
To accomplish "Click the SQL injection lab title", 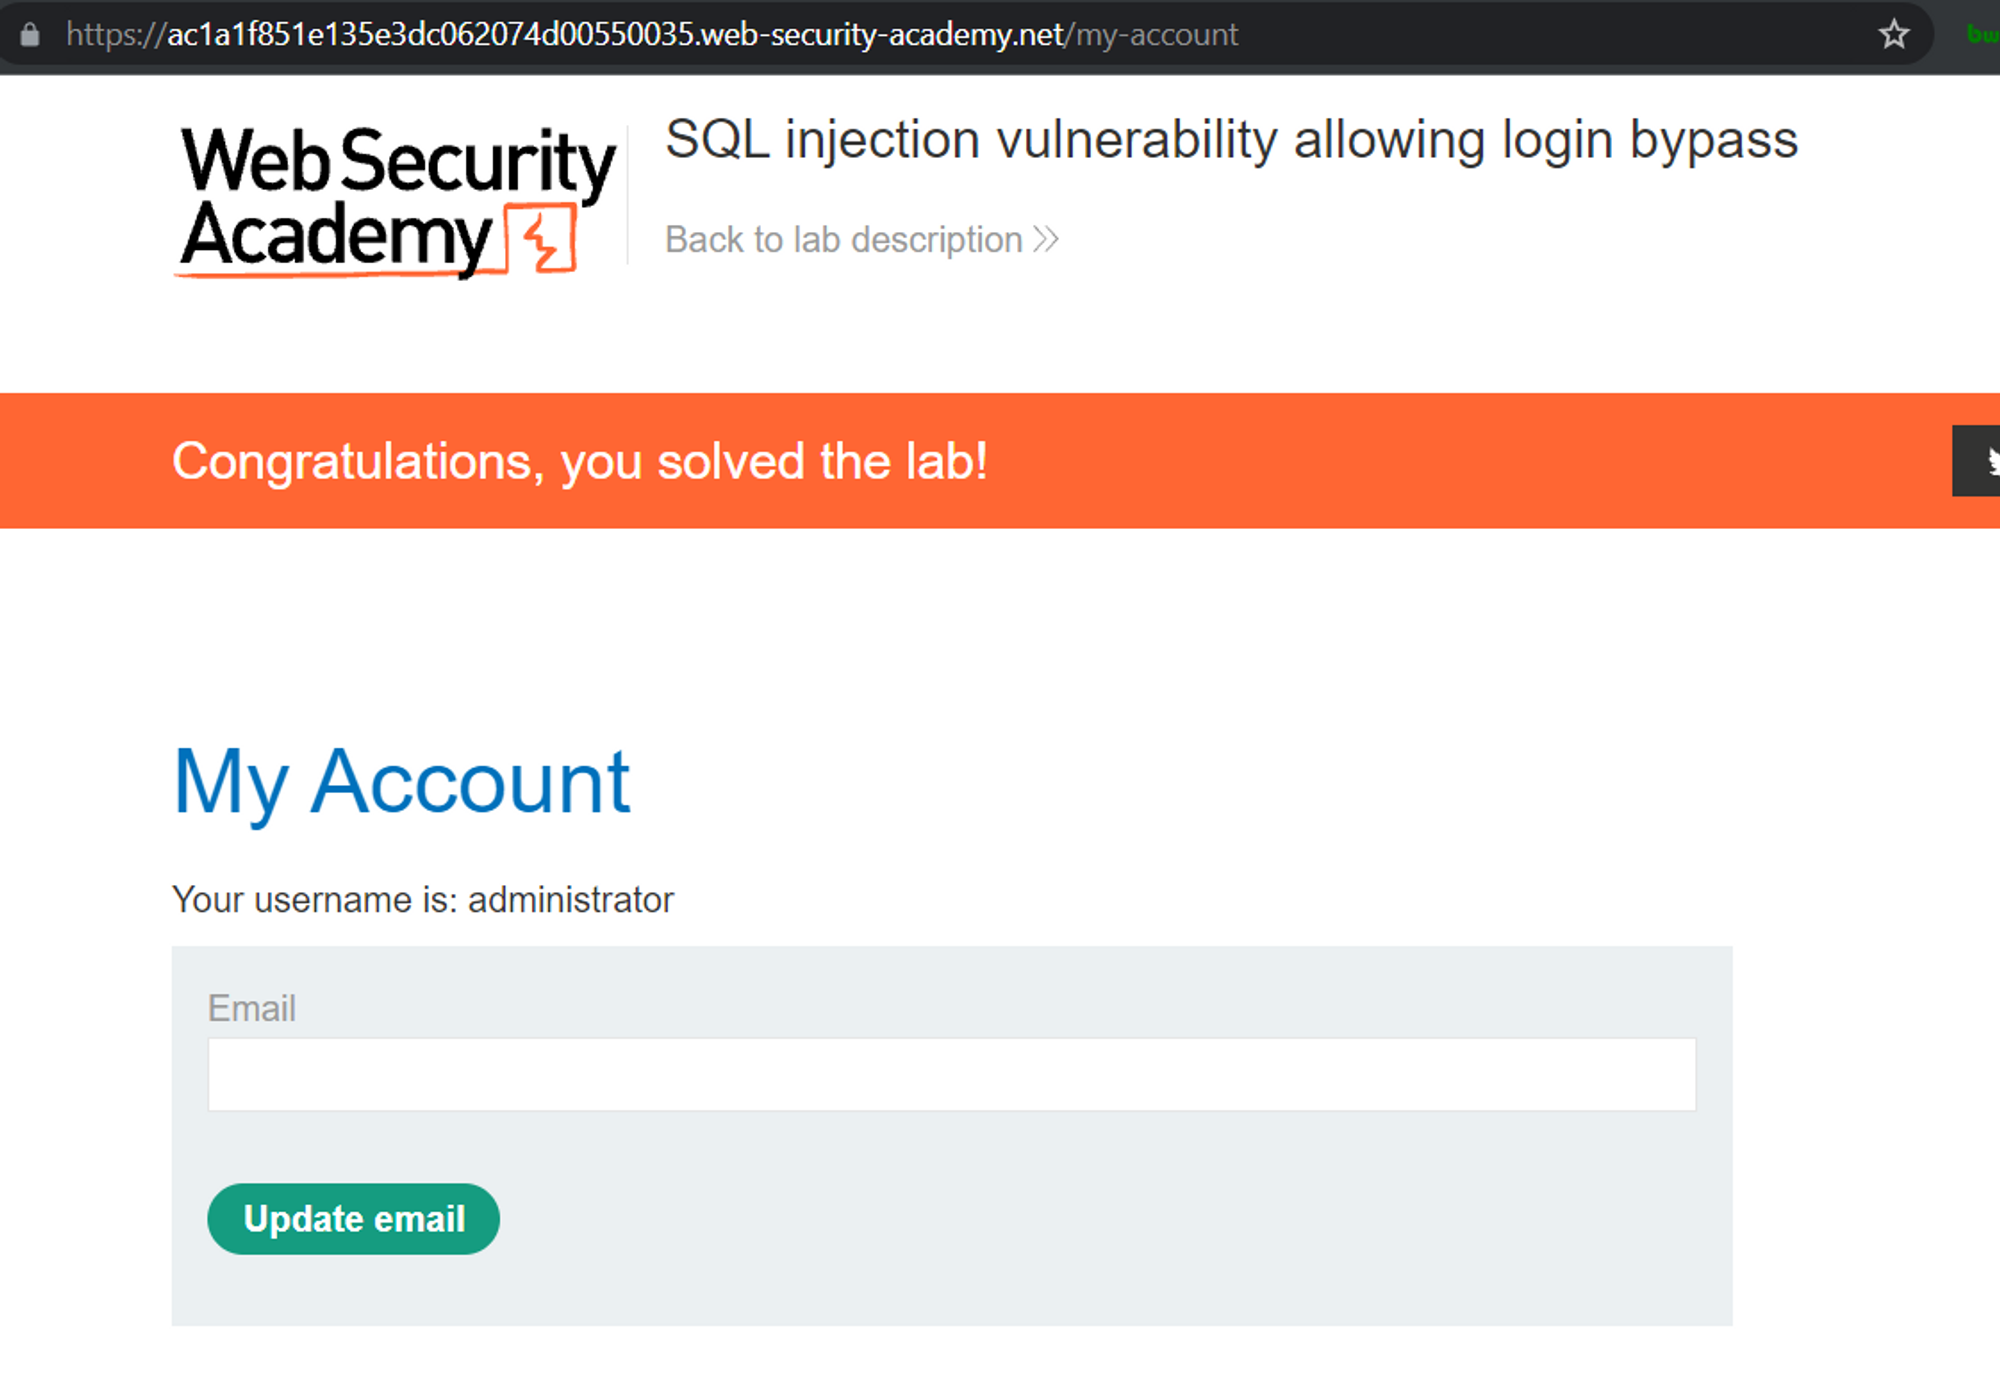I will [x=1231, y=139].
